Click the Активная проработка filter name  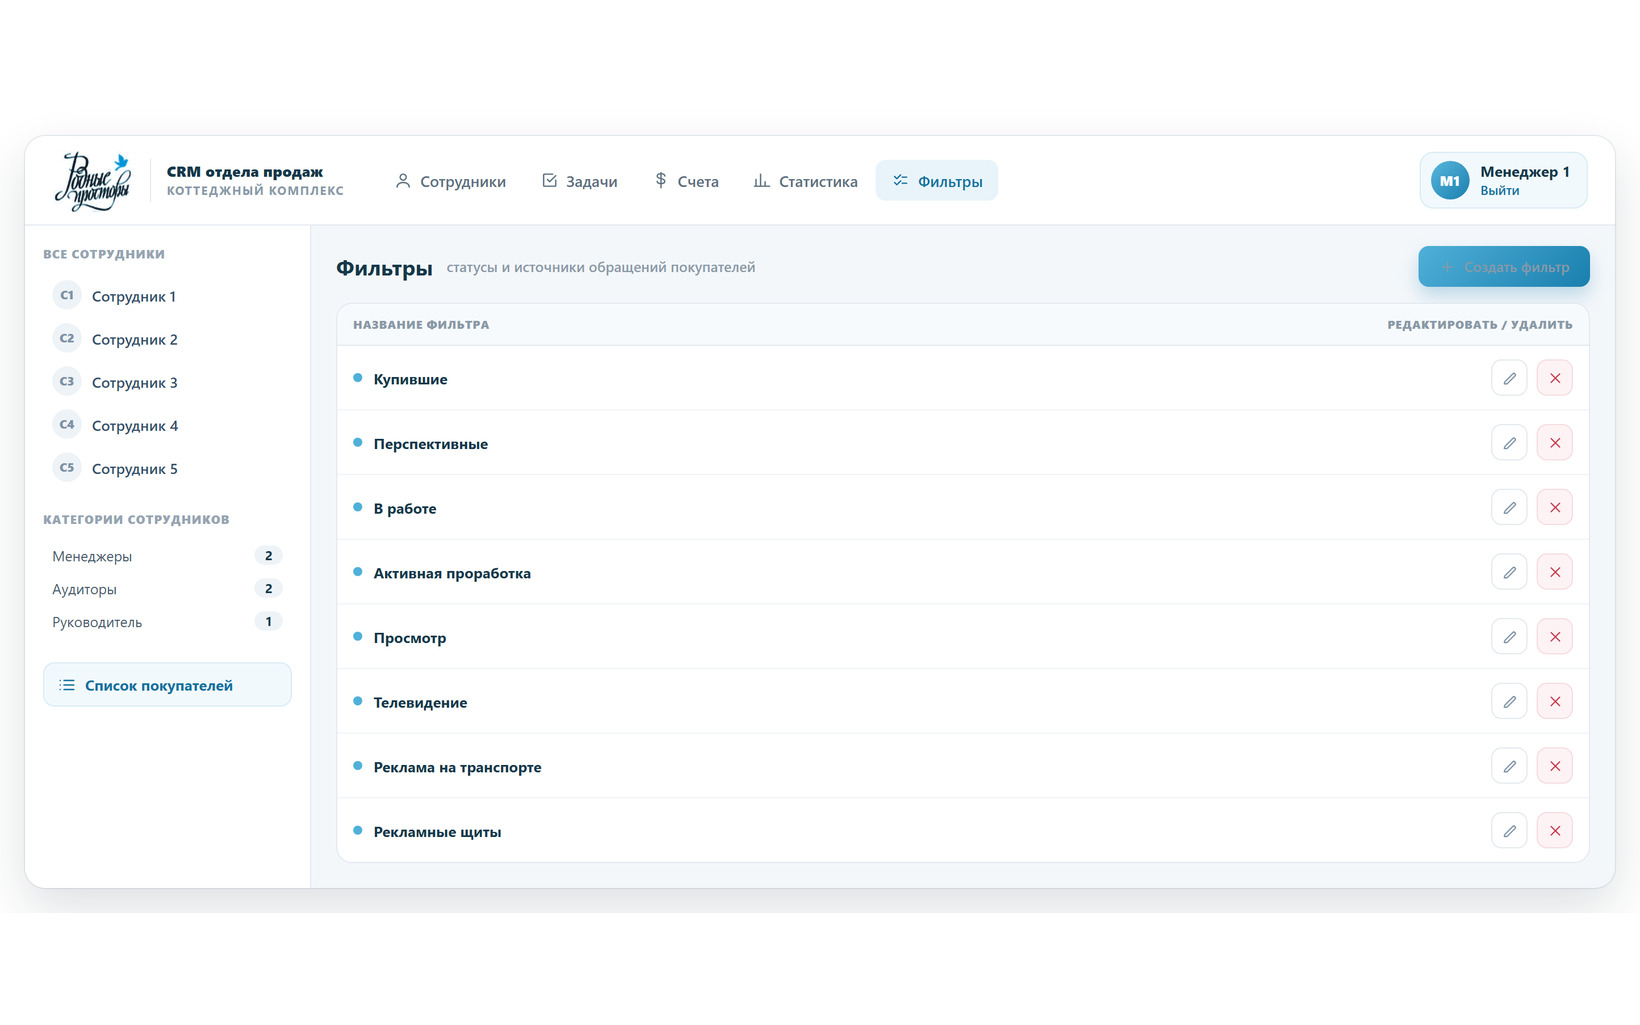click(452, 573)
